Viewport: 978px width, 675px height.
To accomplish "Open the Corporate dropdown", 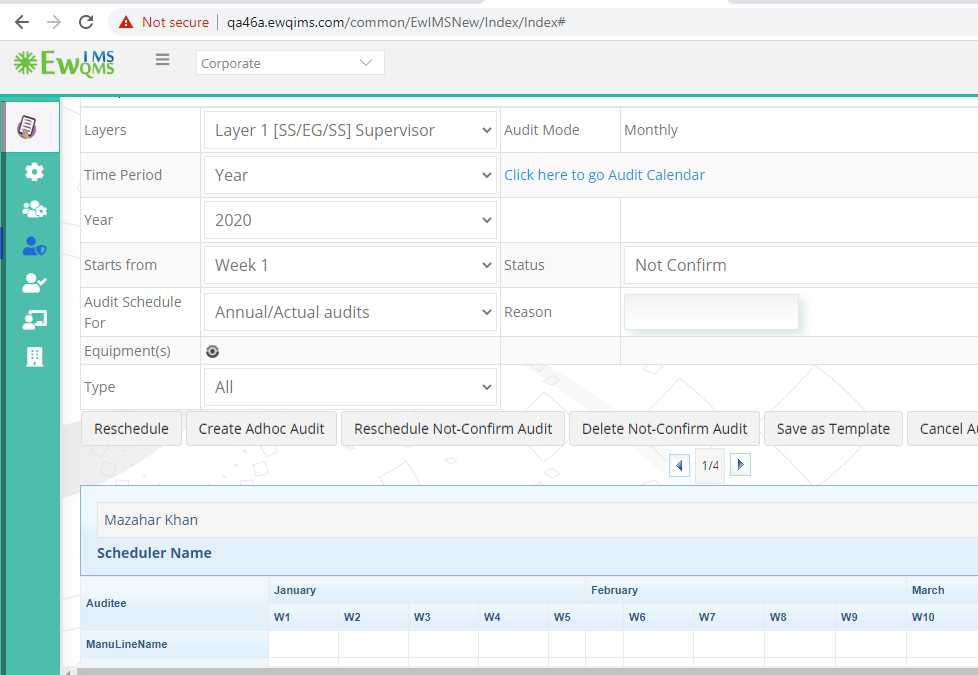I will point(290,63).
